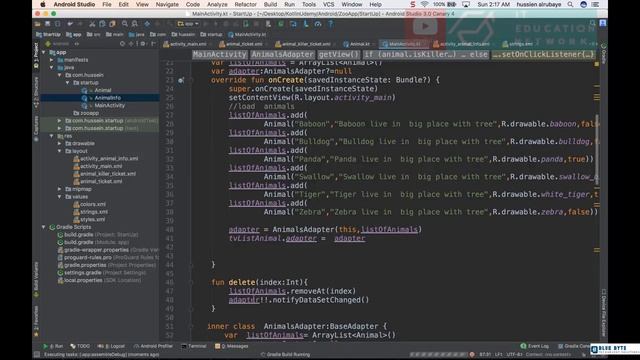640x360 pixels.
Task: Click the Find magnifier toolbar icon
Action: [x=125, y=24]
